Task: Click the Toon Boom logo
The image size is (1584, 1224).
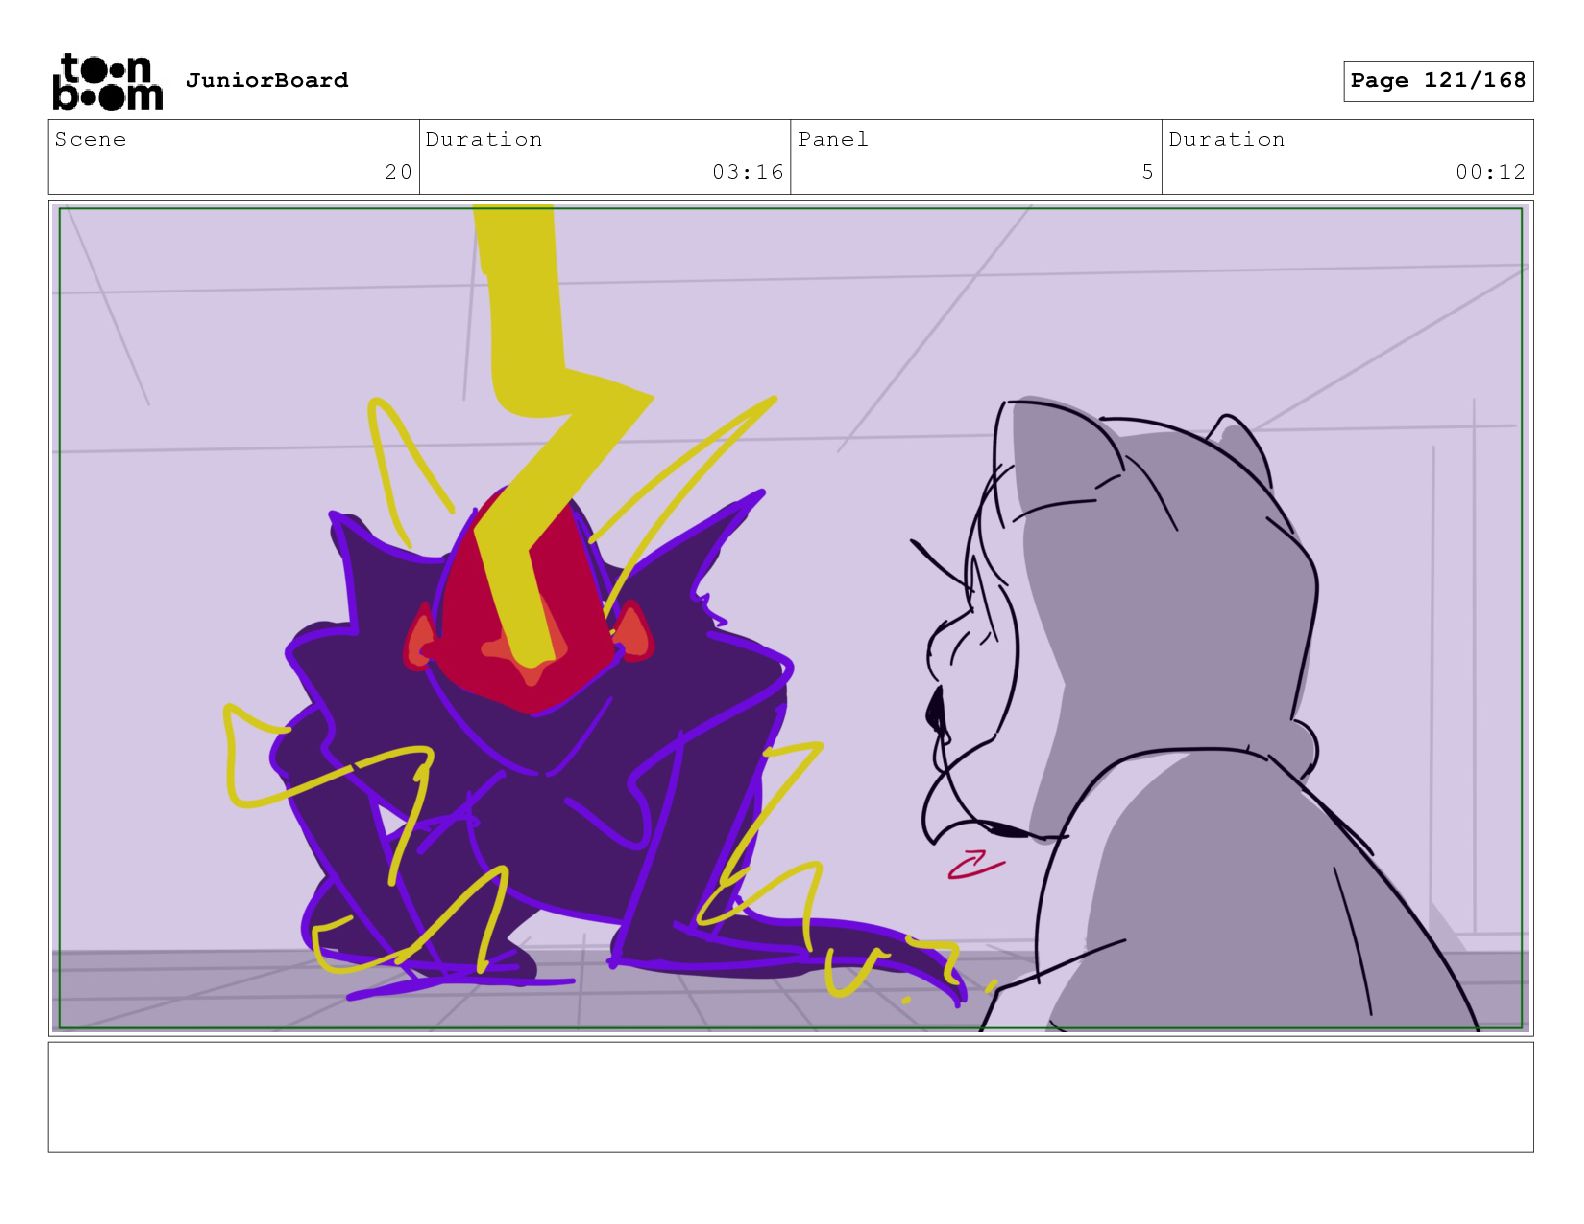Action: 107,81
